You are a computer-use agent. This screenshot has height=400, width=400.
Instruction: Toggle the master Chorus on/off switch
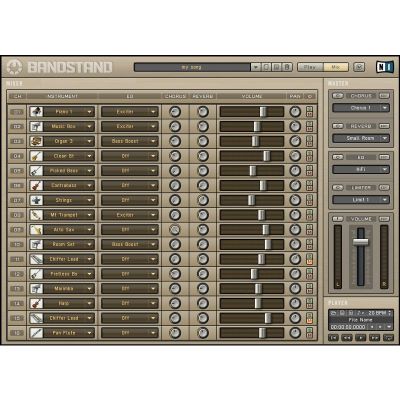click(338, 96)
